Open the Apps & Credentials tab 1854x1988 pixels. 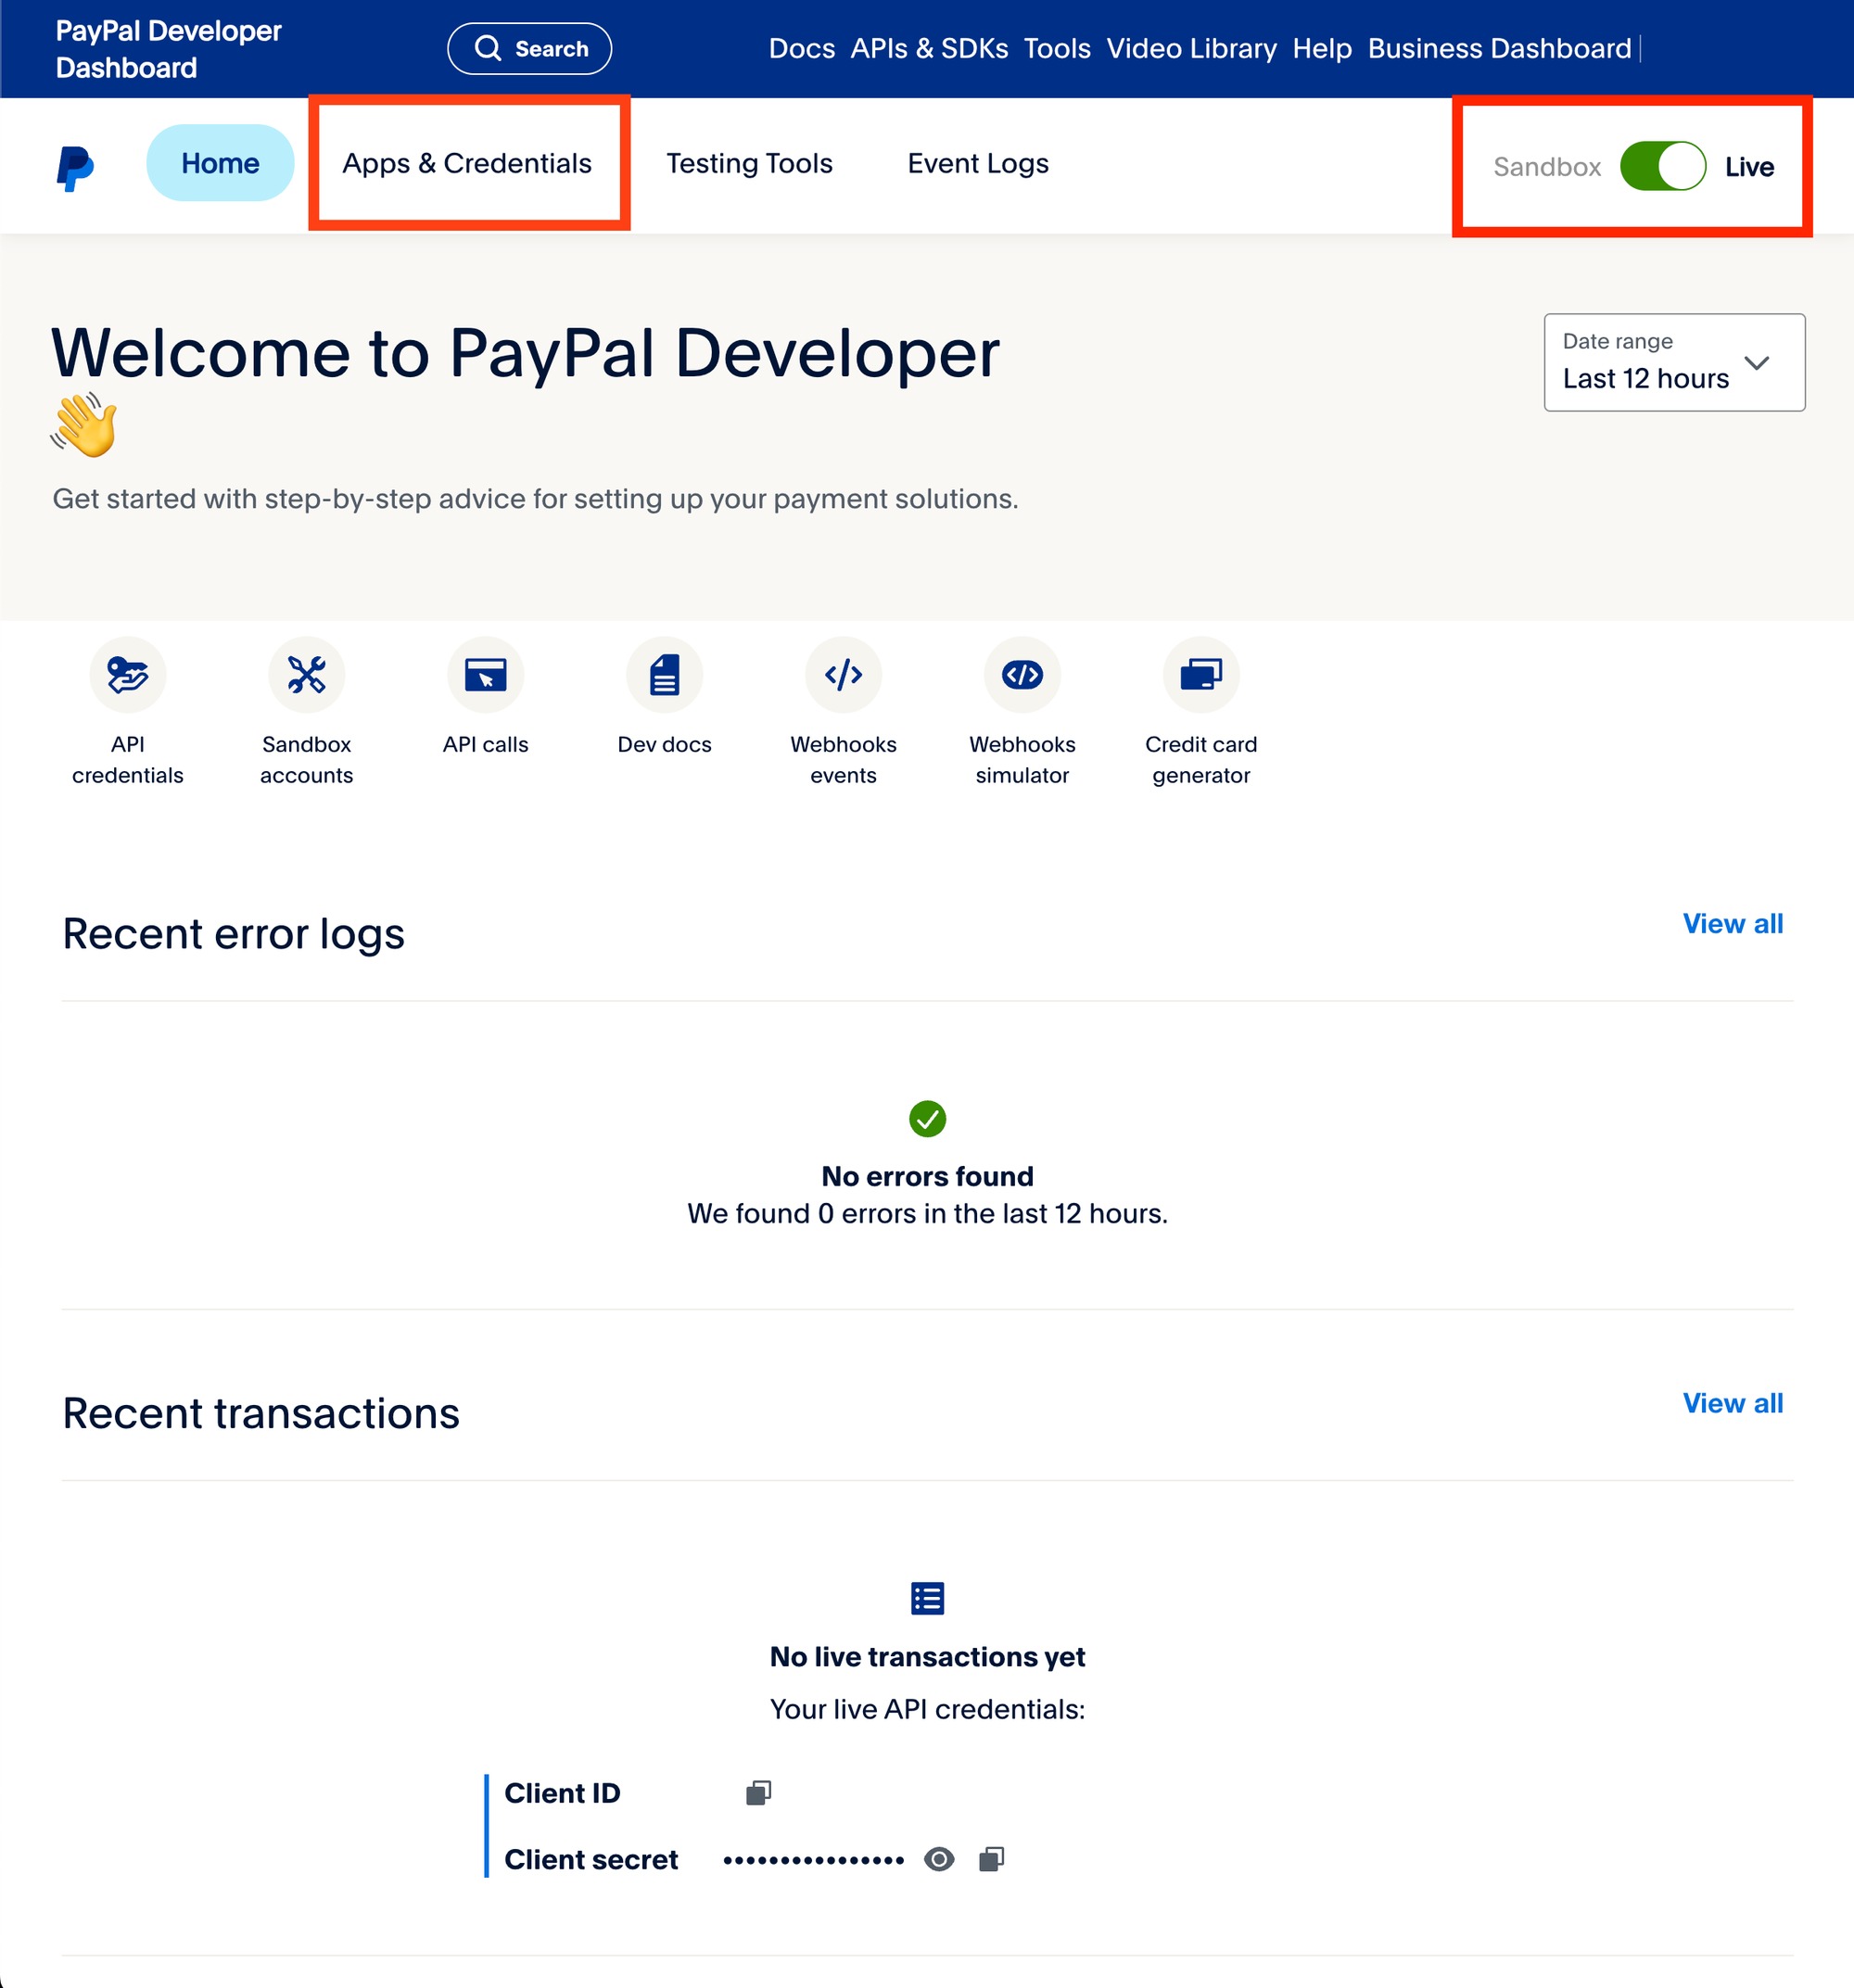click(467, 163)
